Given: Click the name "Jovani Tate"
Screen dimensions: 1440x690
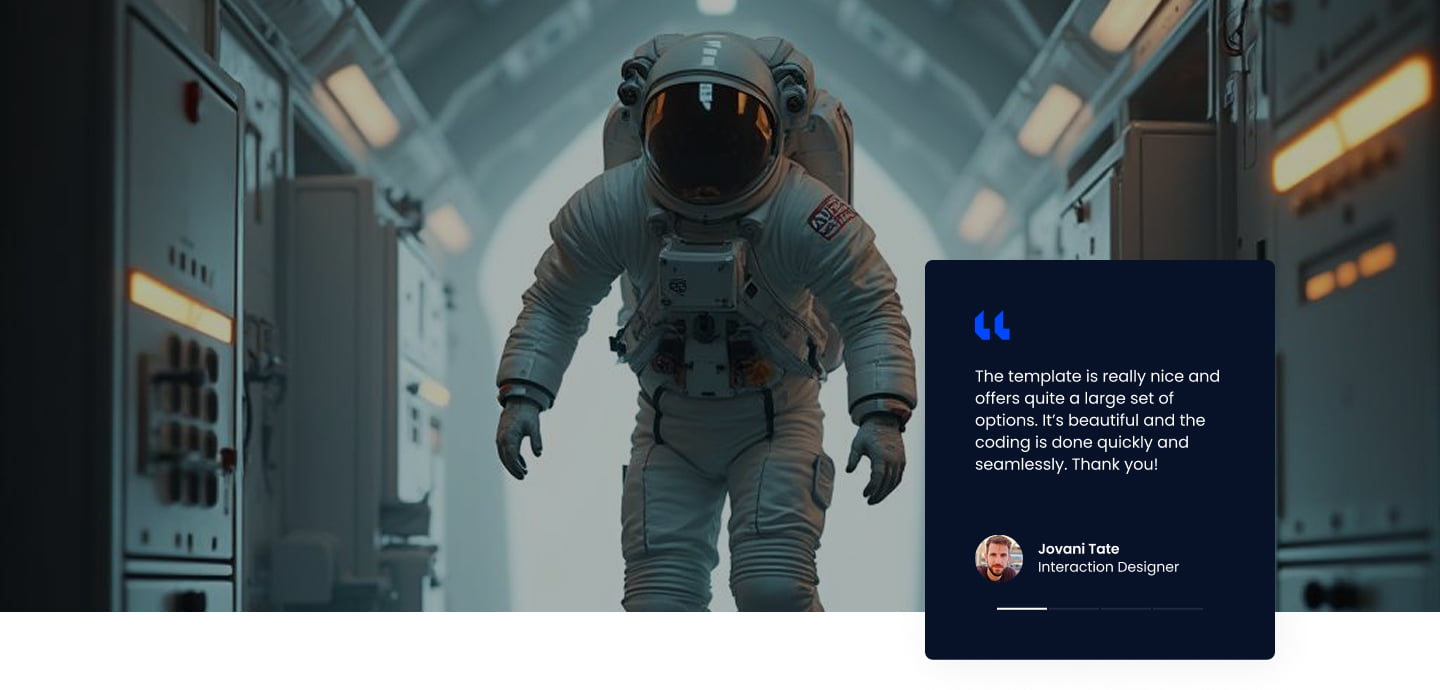Looking at the screenshot, I should [x=1078, y=549].
